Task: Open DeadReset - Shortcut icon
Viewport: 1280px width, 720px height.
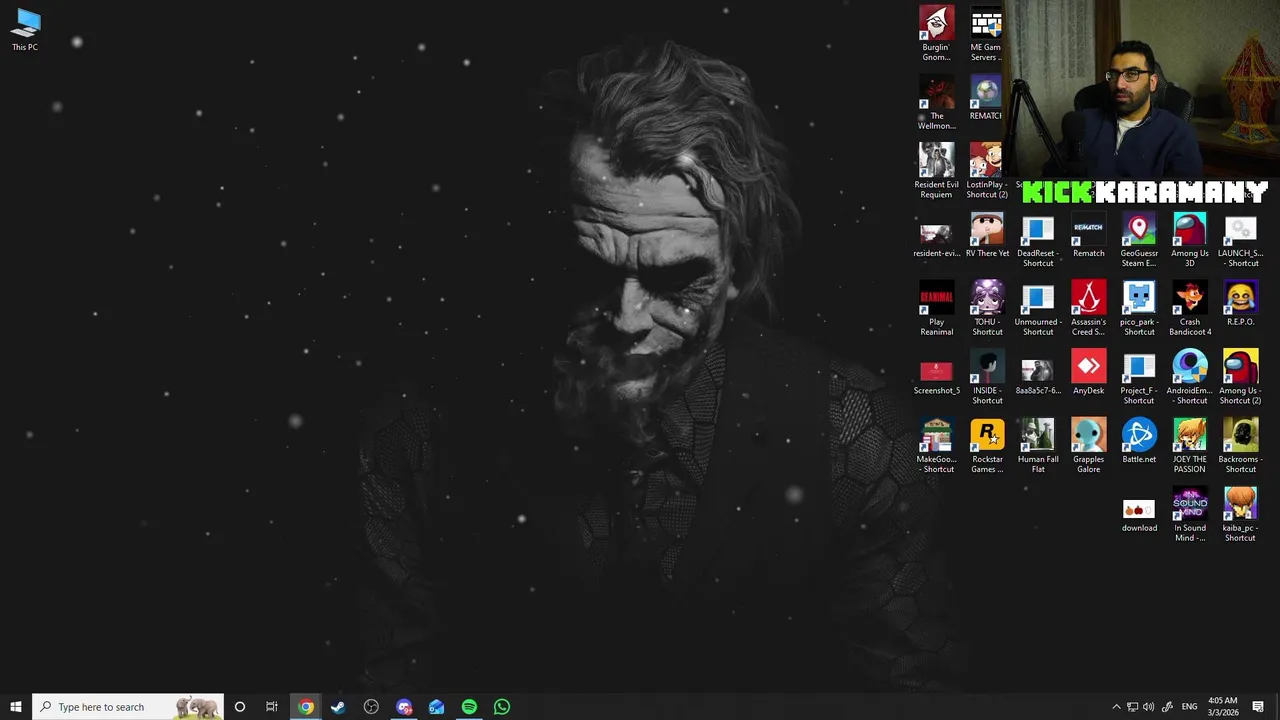Action: tap(1038, 240)
